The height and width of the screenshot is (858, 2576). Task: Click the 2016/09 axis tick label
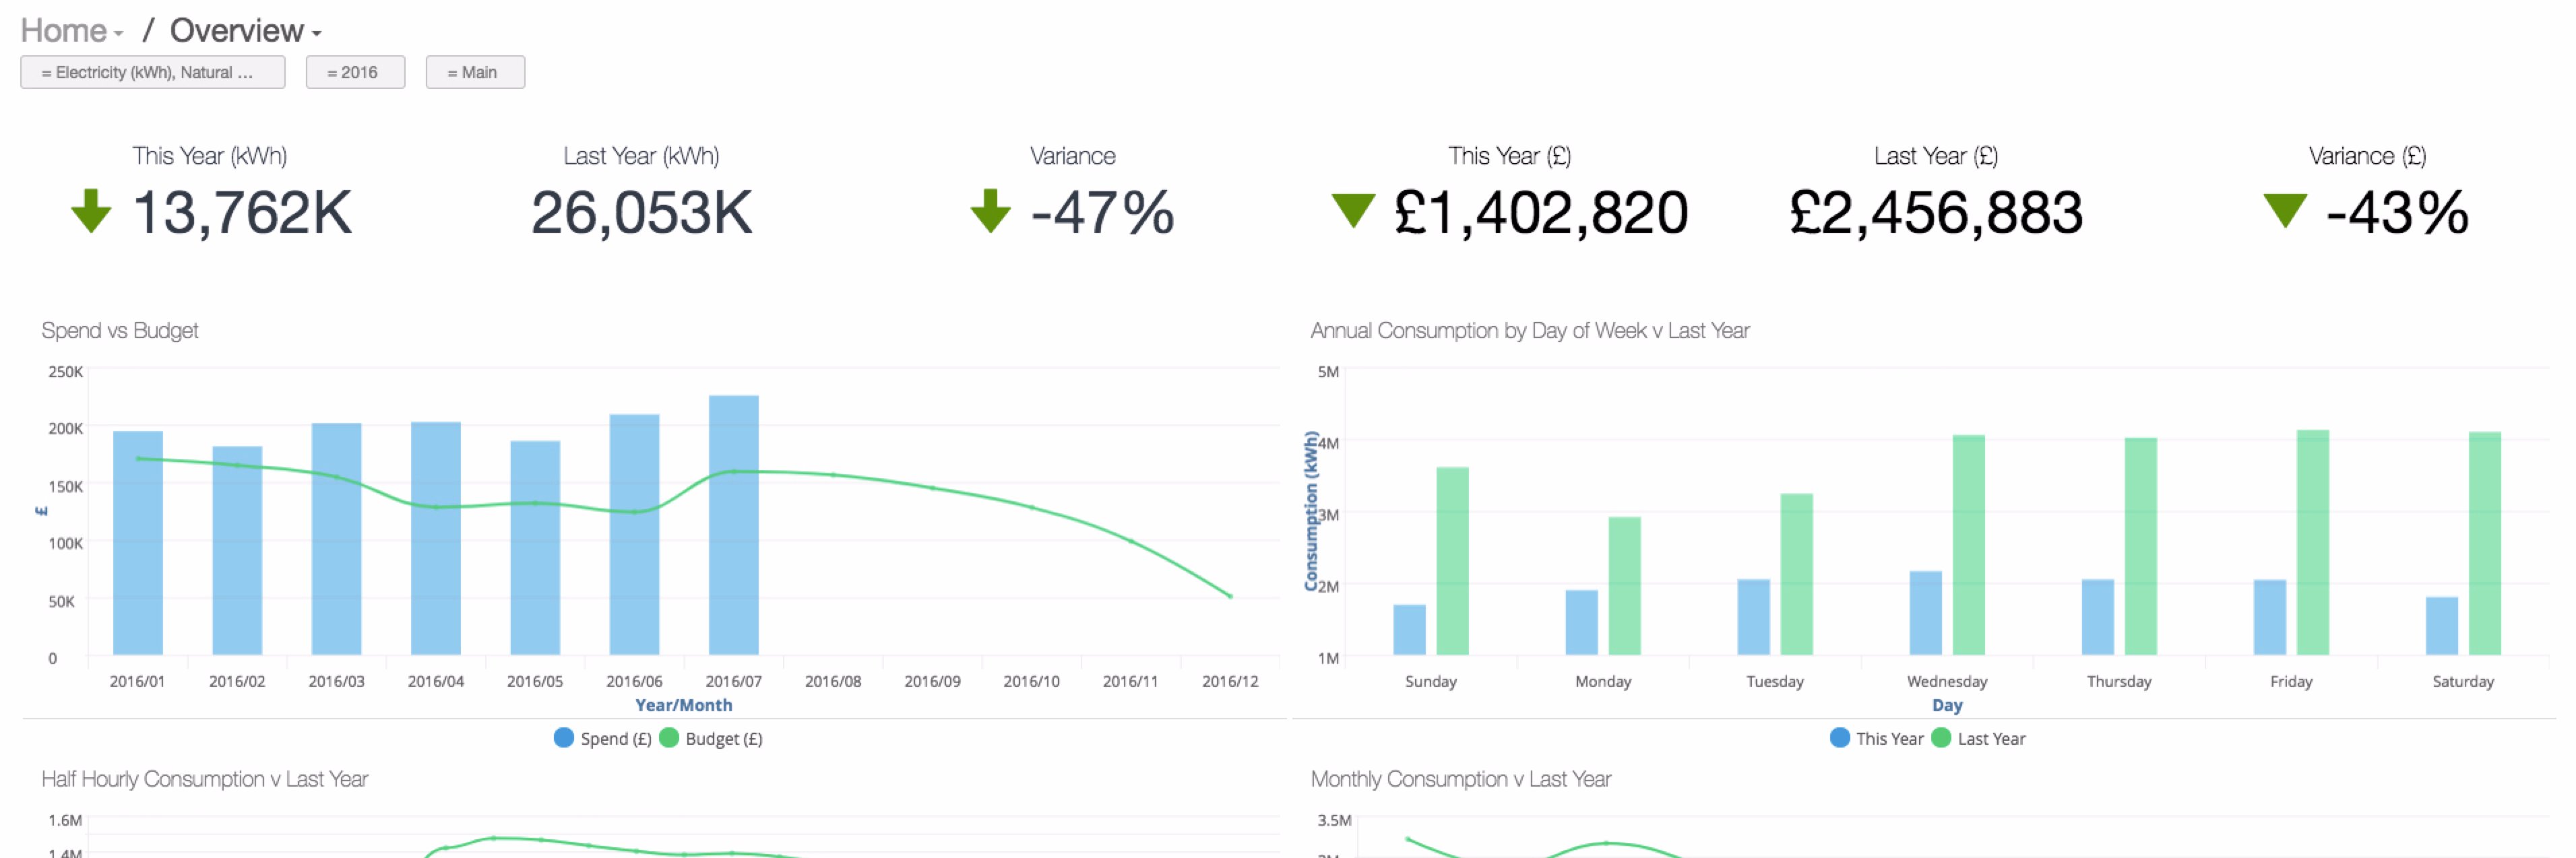(x=932, y=681)
